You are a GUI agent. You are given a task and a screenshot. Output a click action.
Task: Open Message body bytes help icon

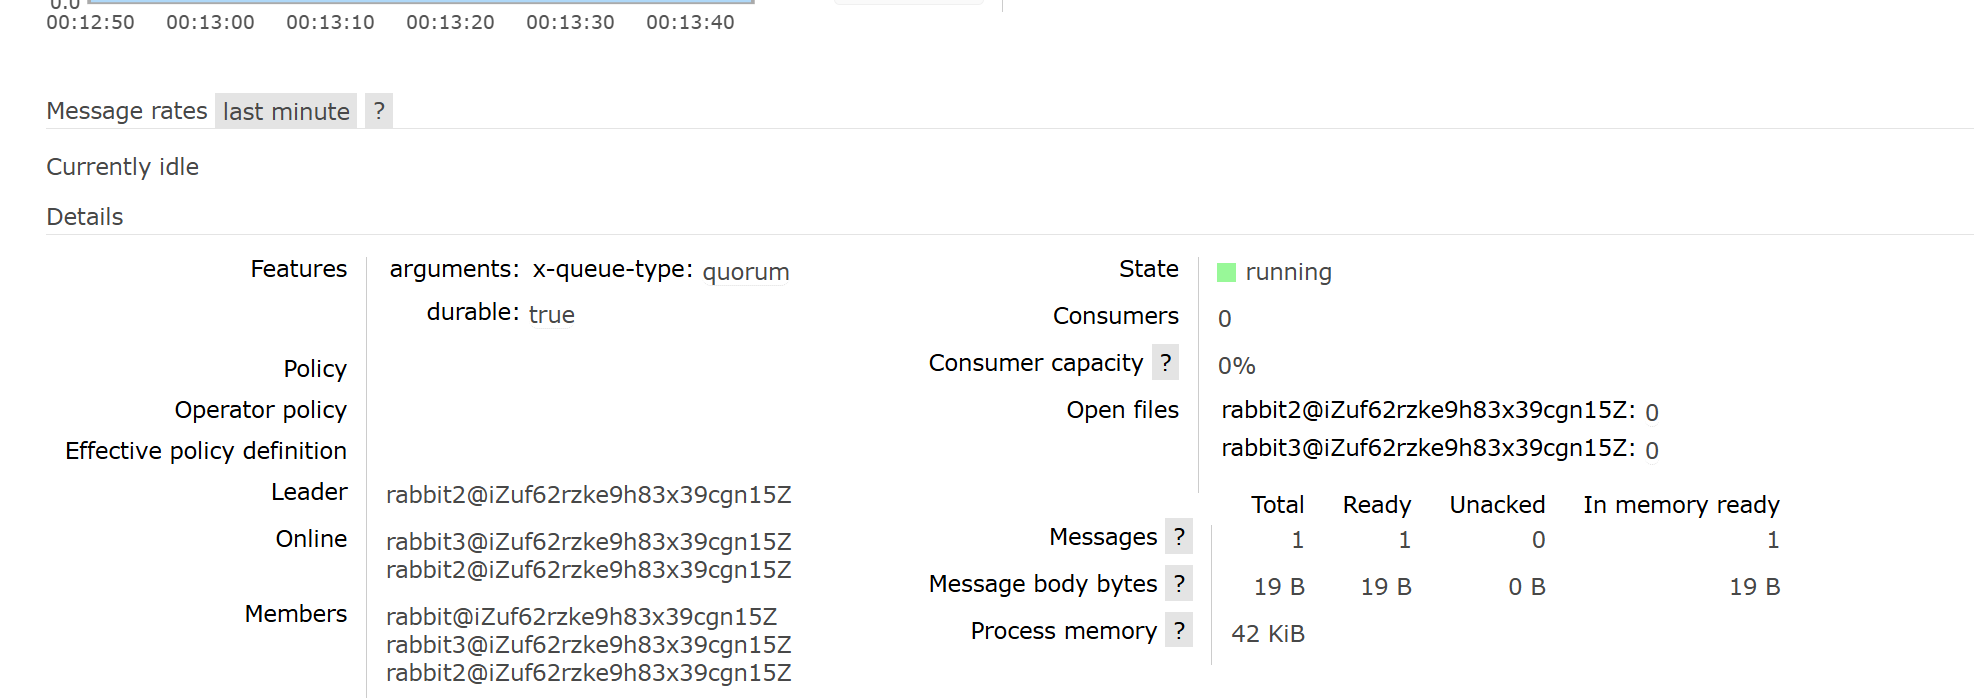coord(1179,584)
